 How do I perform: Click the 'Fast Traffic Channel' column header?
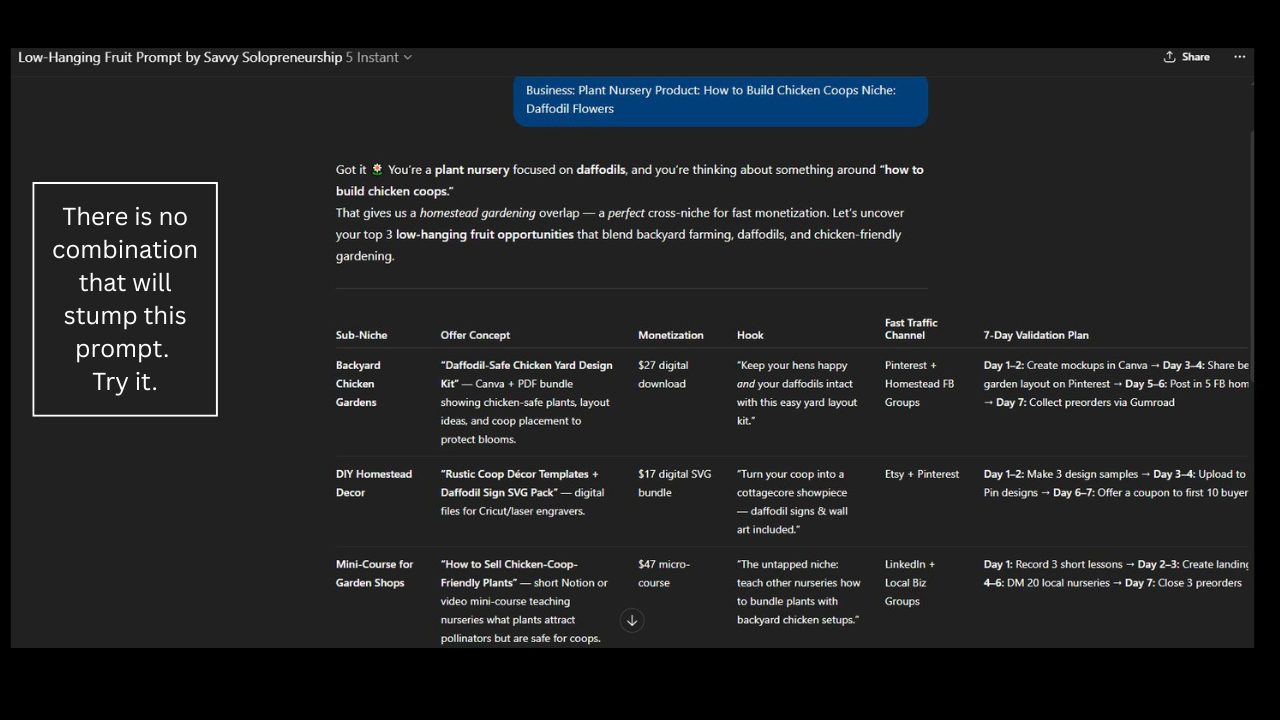[x=911, y=329]
